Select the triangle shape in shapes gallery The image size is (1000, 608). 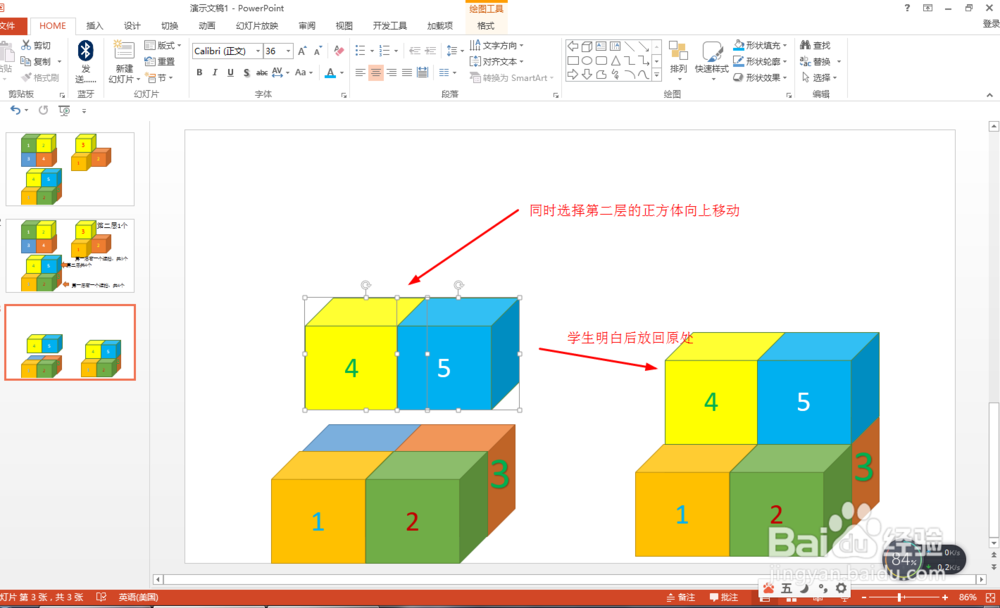(x=615, y=61)
